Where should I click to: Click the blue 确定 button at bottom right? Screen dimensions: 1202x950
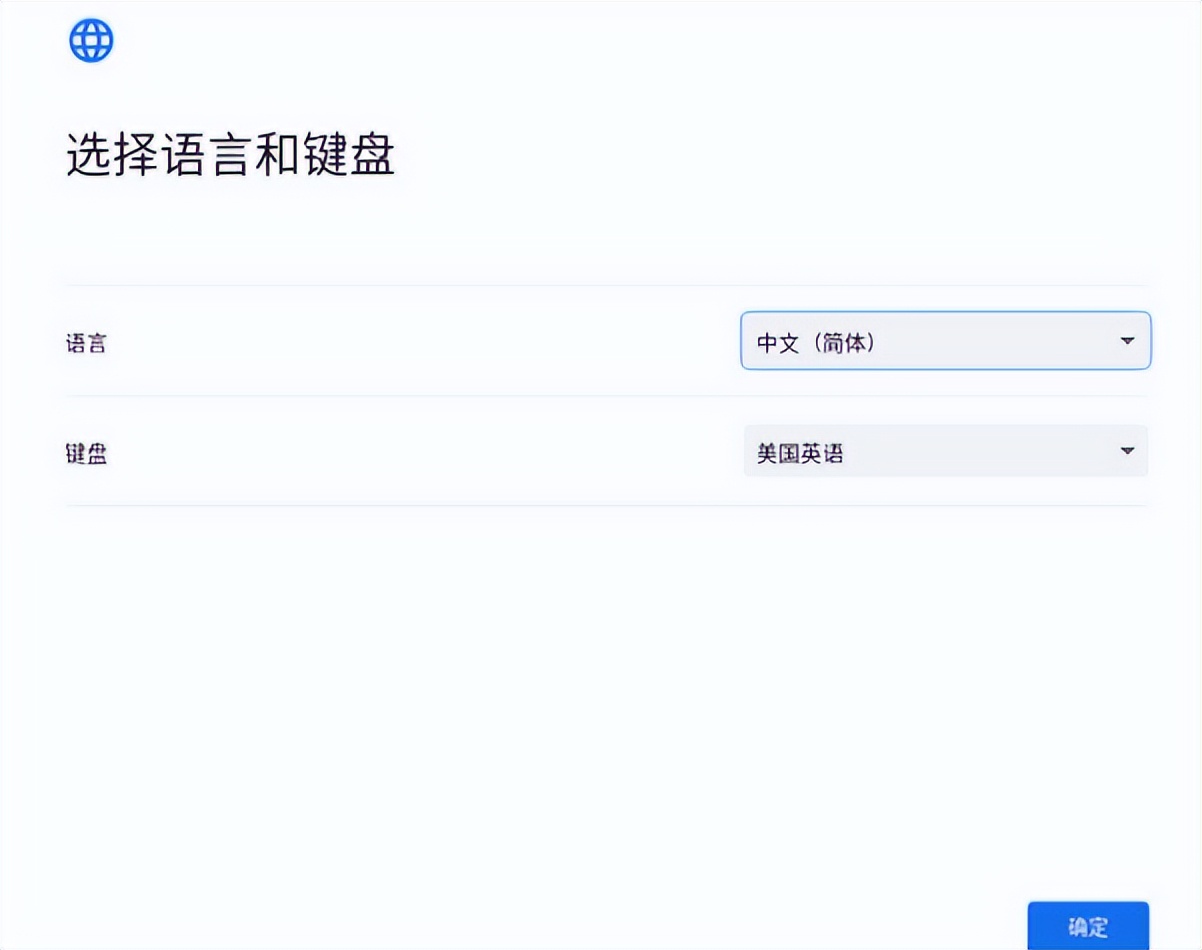click(x=1088, y=924)
